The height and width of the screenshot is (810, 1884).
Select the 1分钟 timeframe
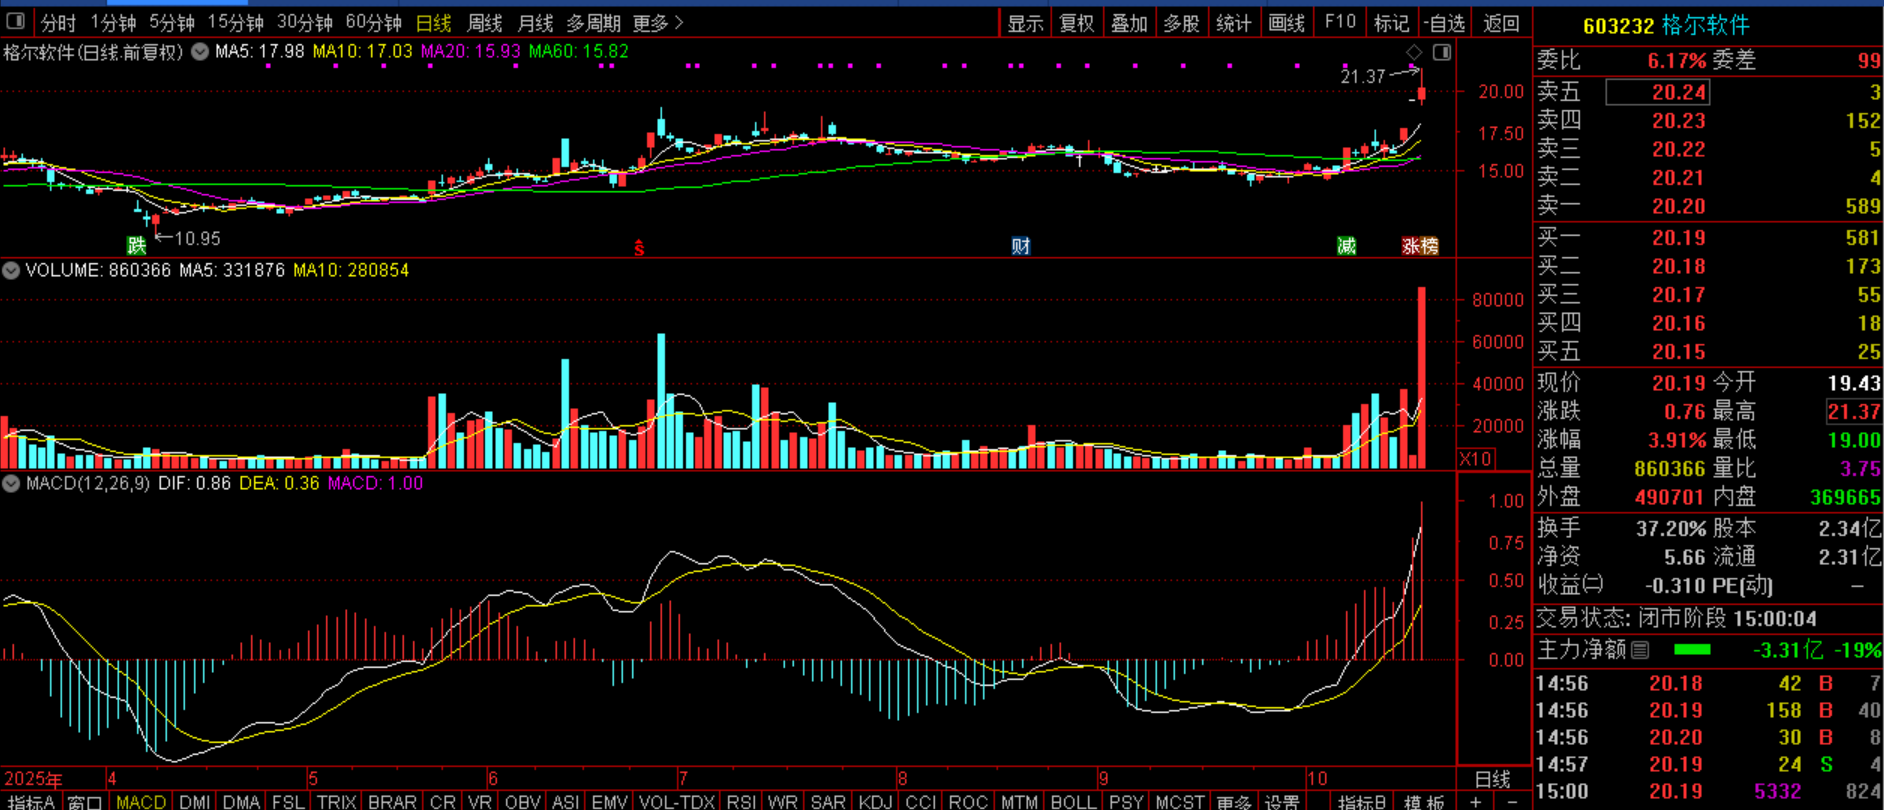point(113,22)
